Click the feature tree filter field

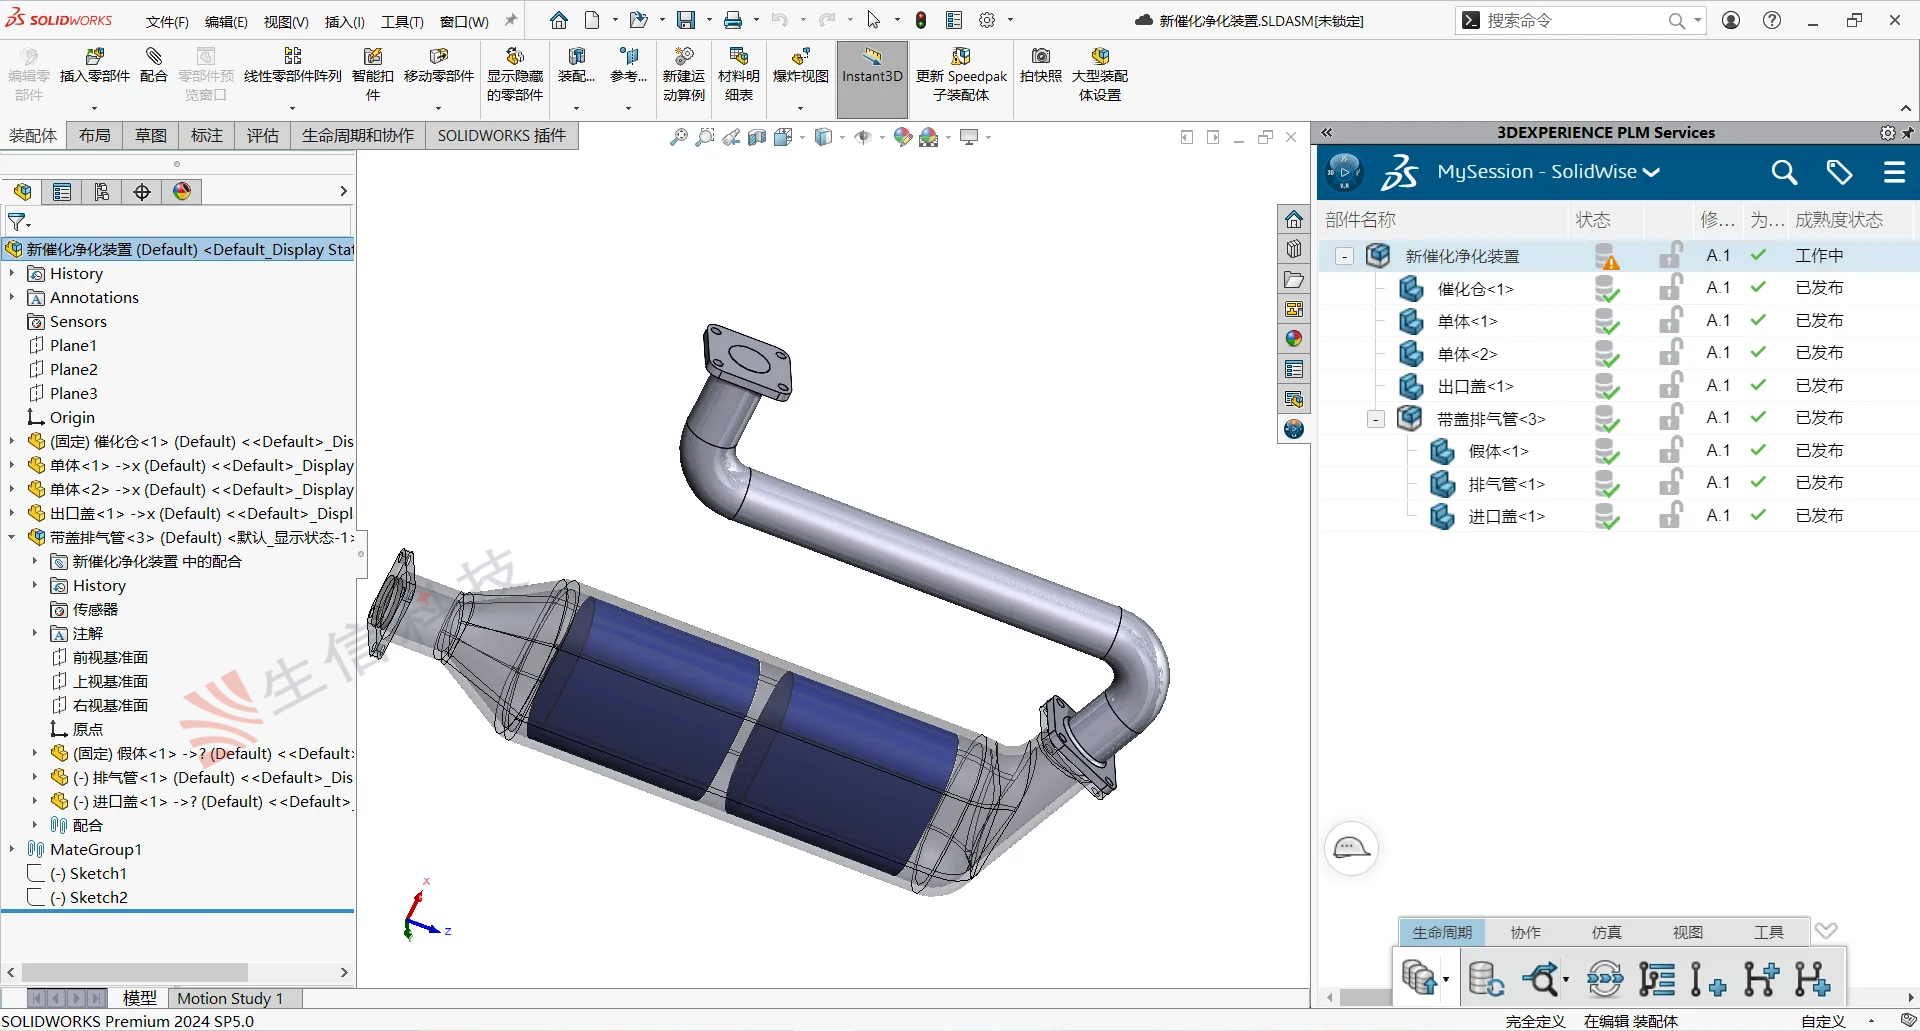tap(178, 221)
